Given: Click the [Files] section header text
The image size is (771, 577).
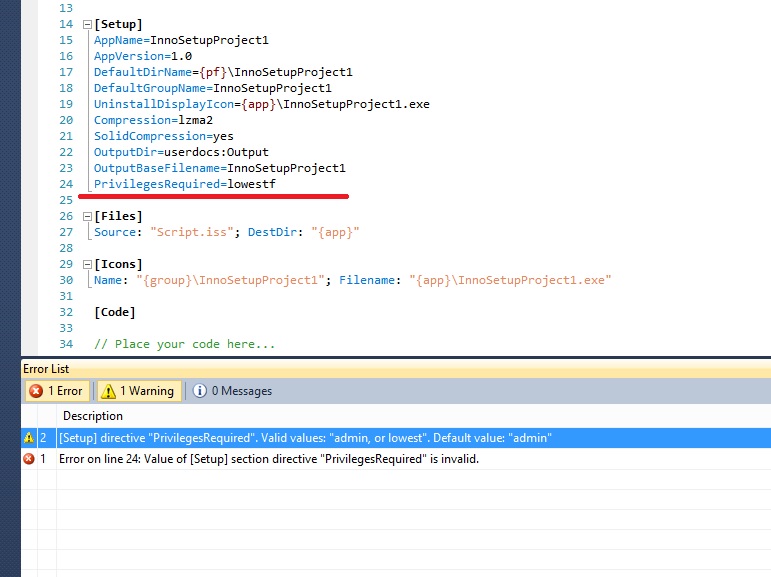Looking at the screenshot, I should tap(119, 216).
